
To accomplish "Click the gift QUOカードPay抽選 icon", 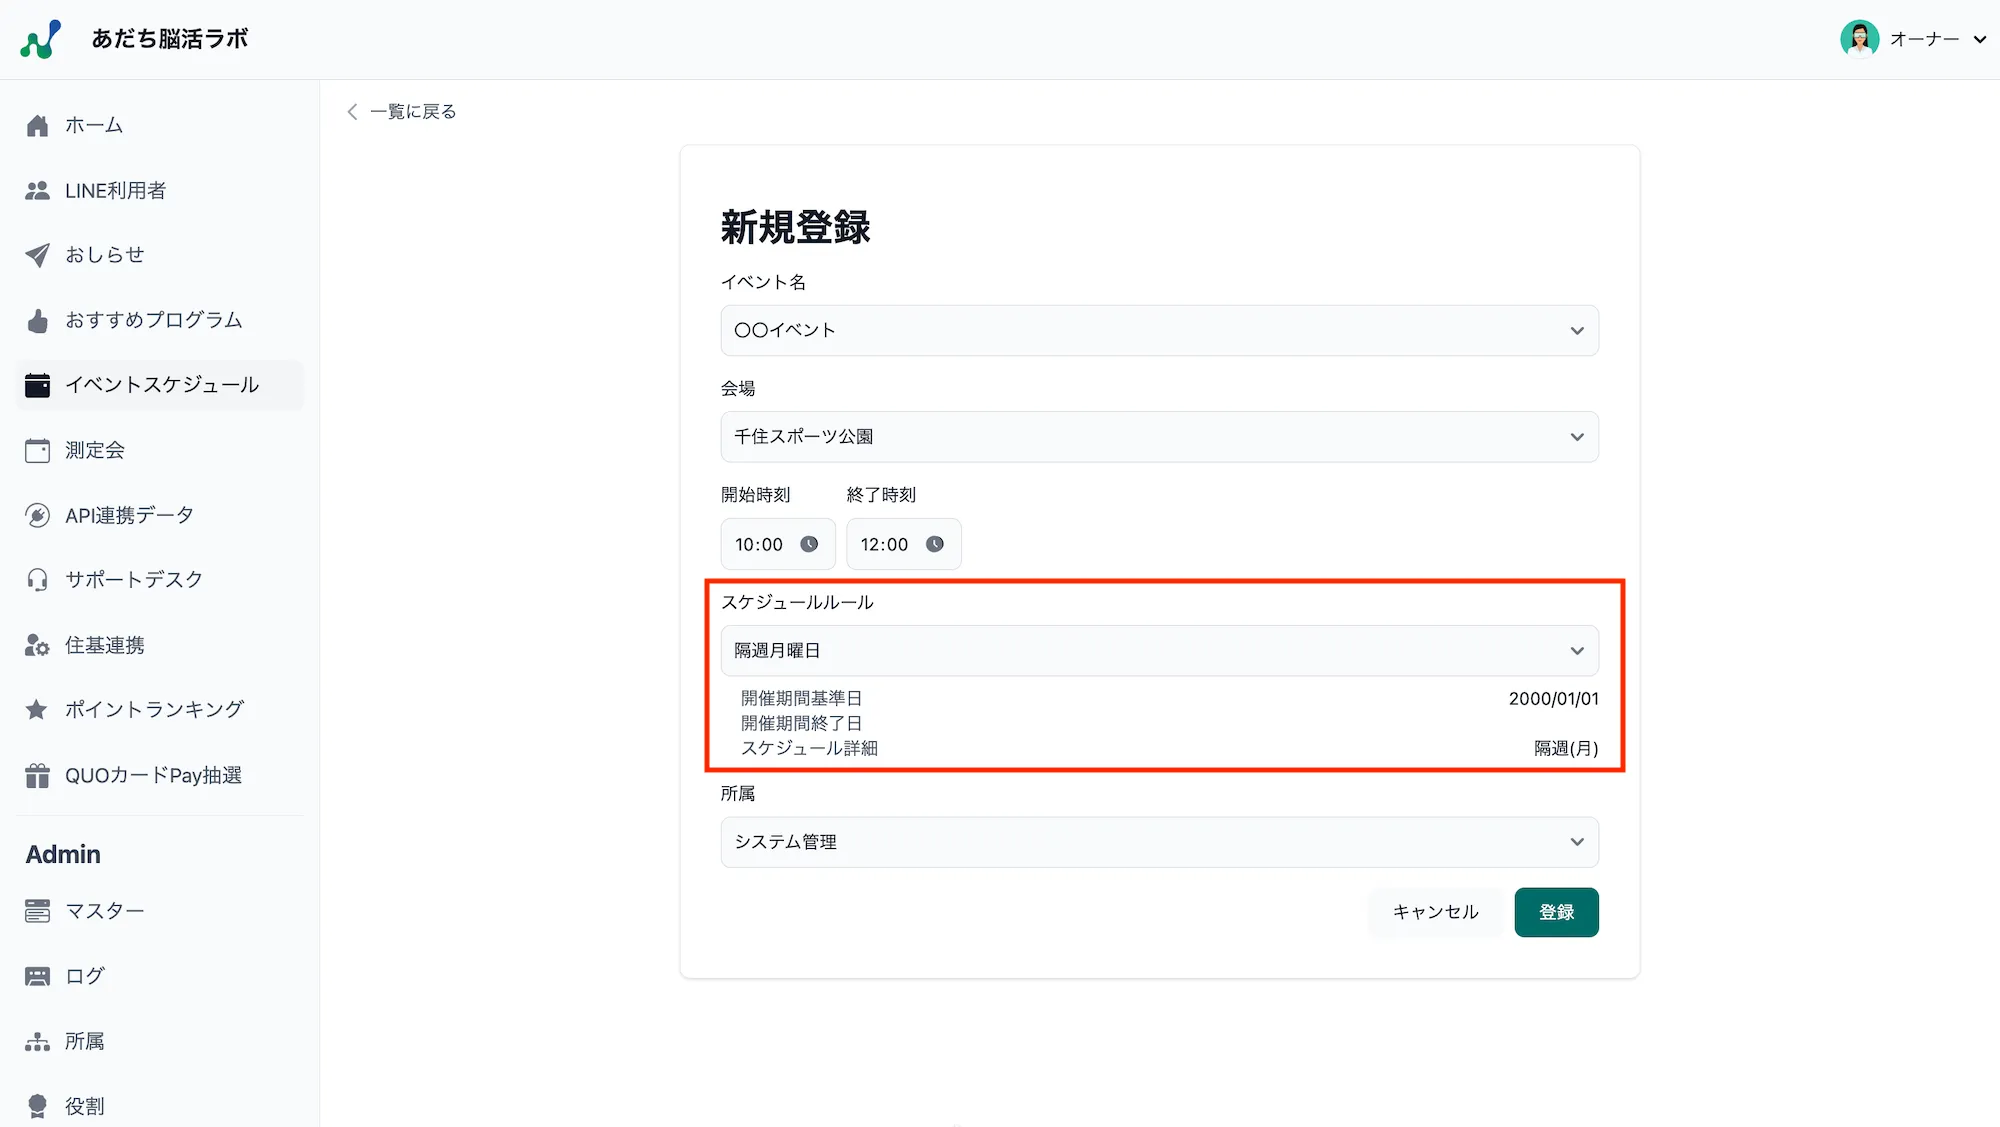I will click(37, 776).
